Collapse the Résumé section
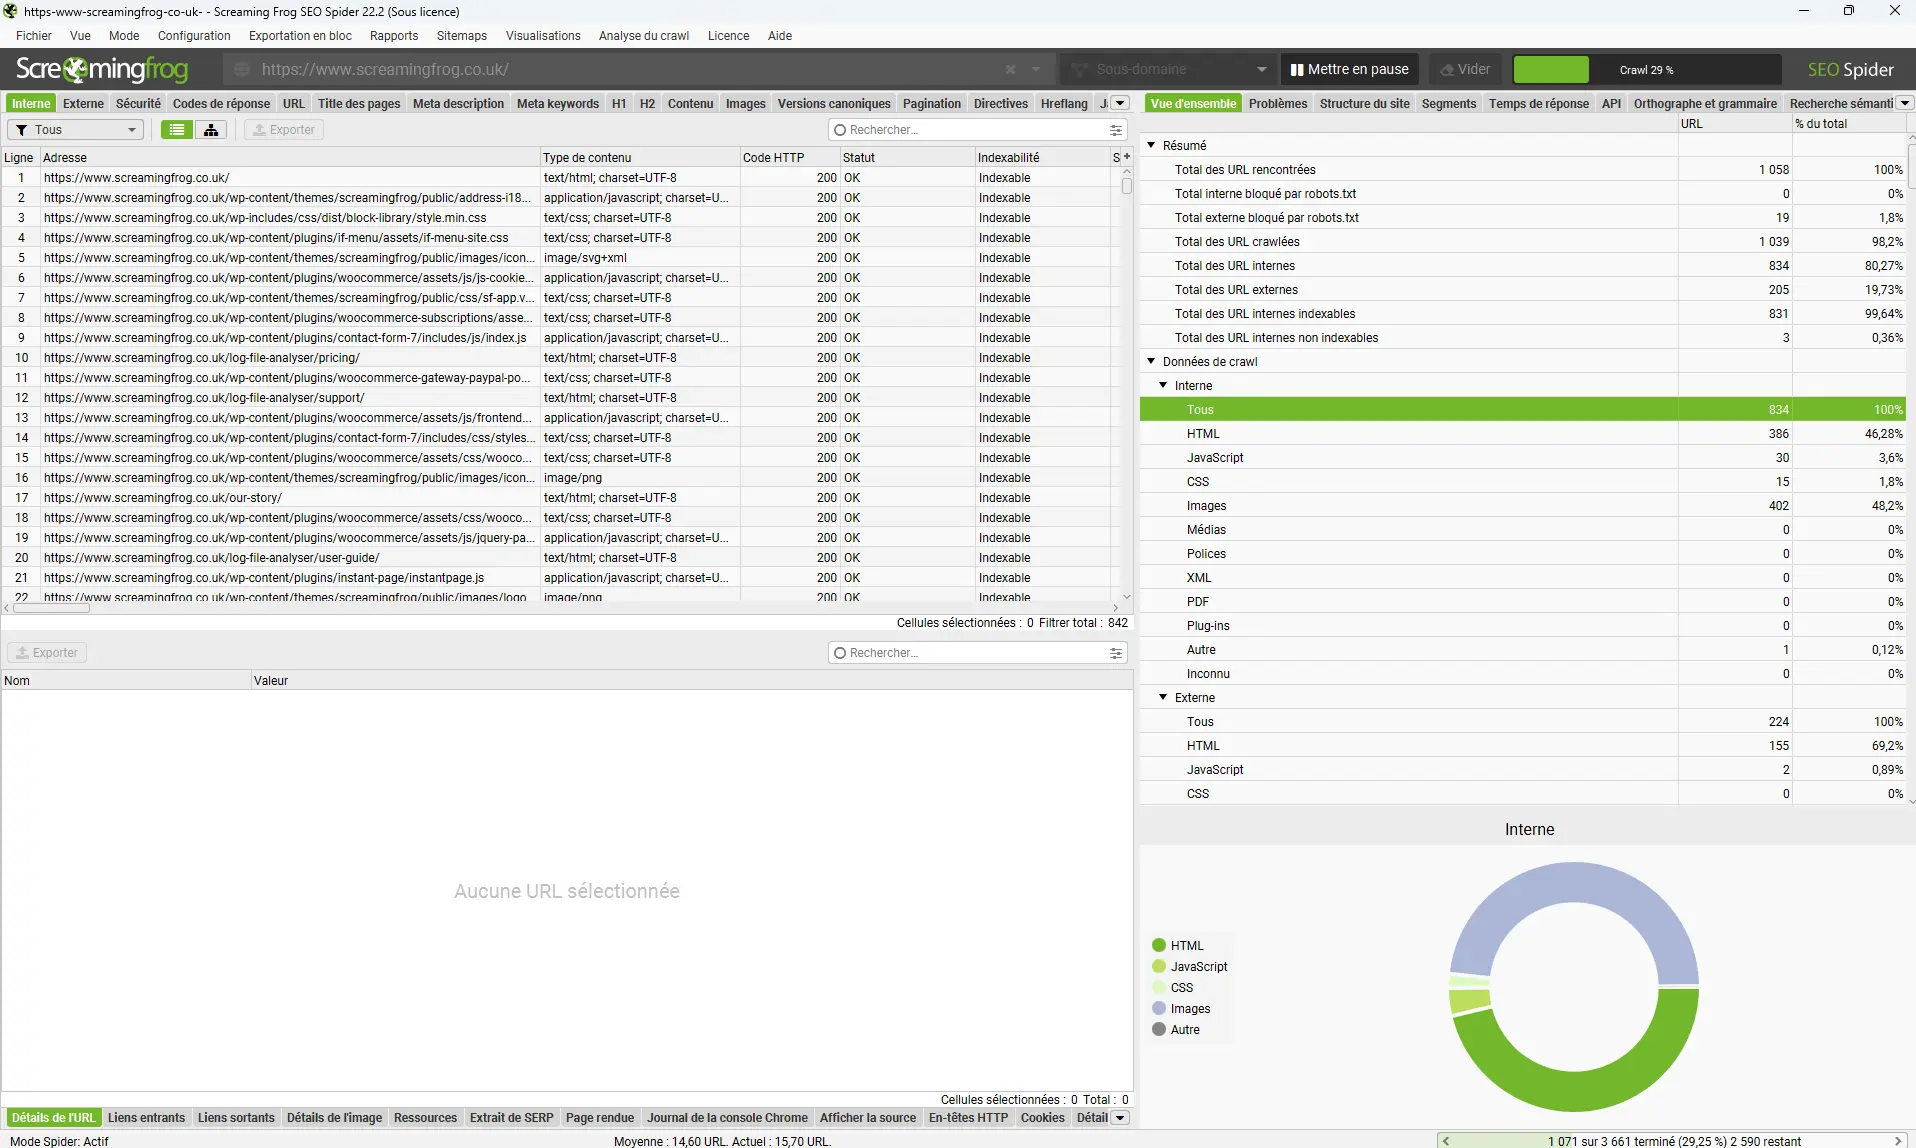Viewport: 1916px width, 1148px height. [x=1151, y=145]
